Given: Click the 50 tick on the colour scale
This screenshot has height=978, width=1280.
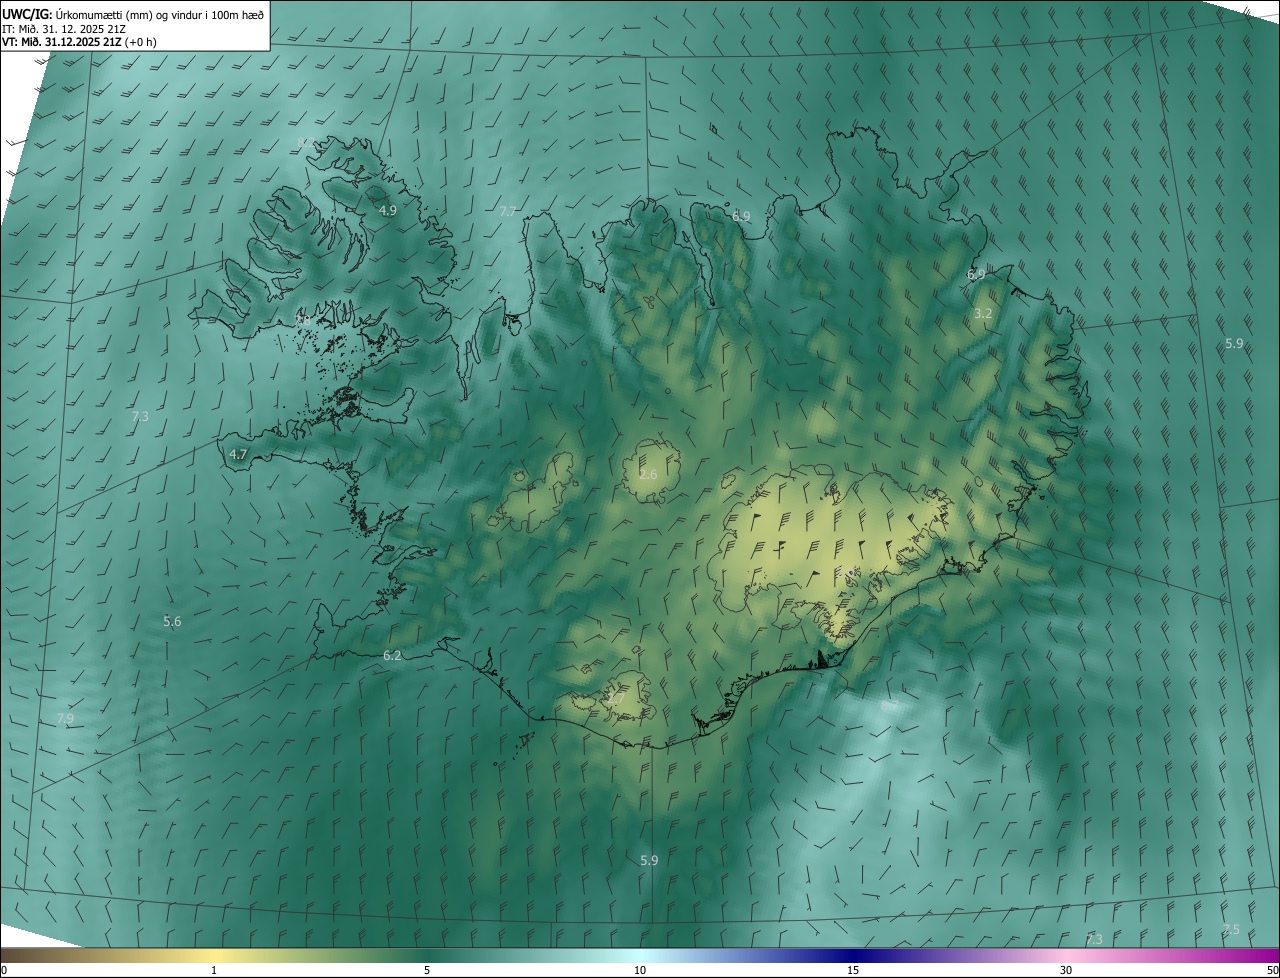Looking at the screenshot, I should [x=1272, y=970].
